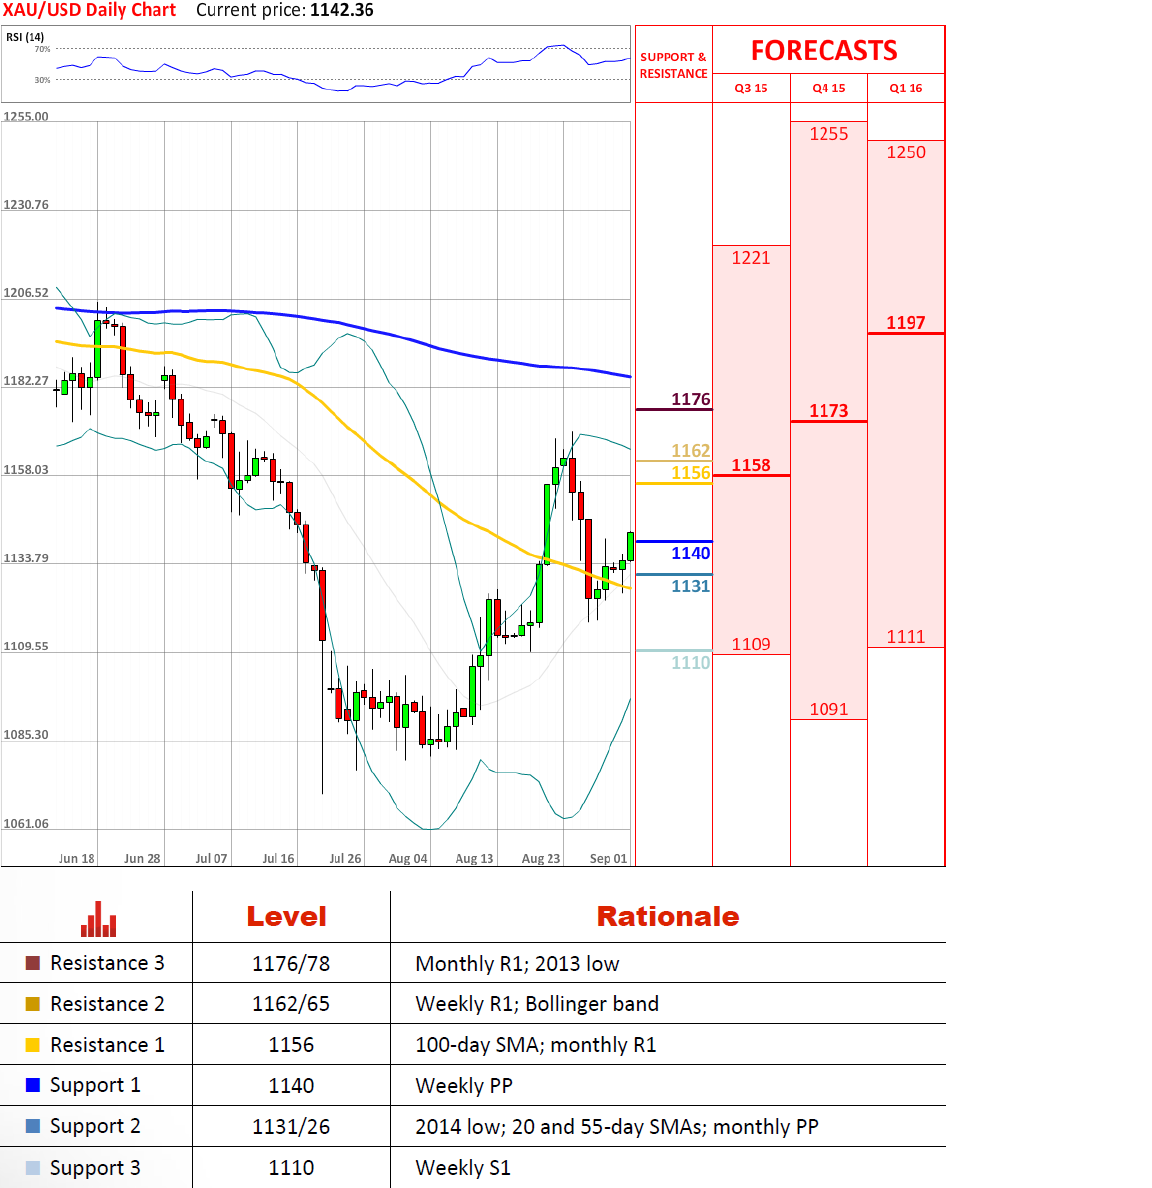Click the Resistance 2 gold swatch
1152x1188 pixels.
pos(33,1004)
